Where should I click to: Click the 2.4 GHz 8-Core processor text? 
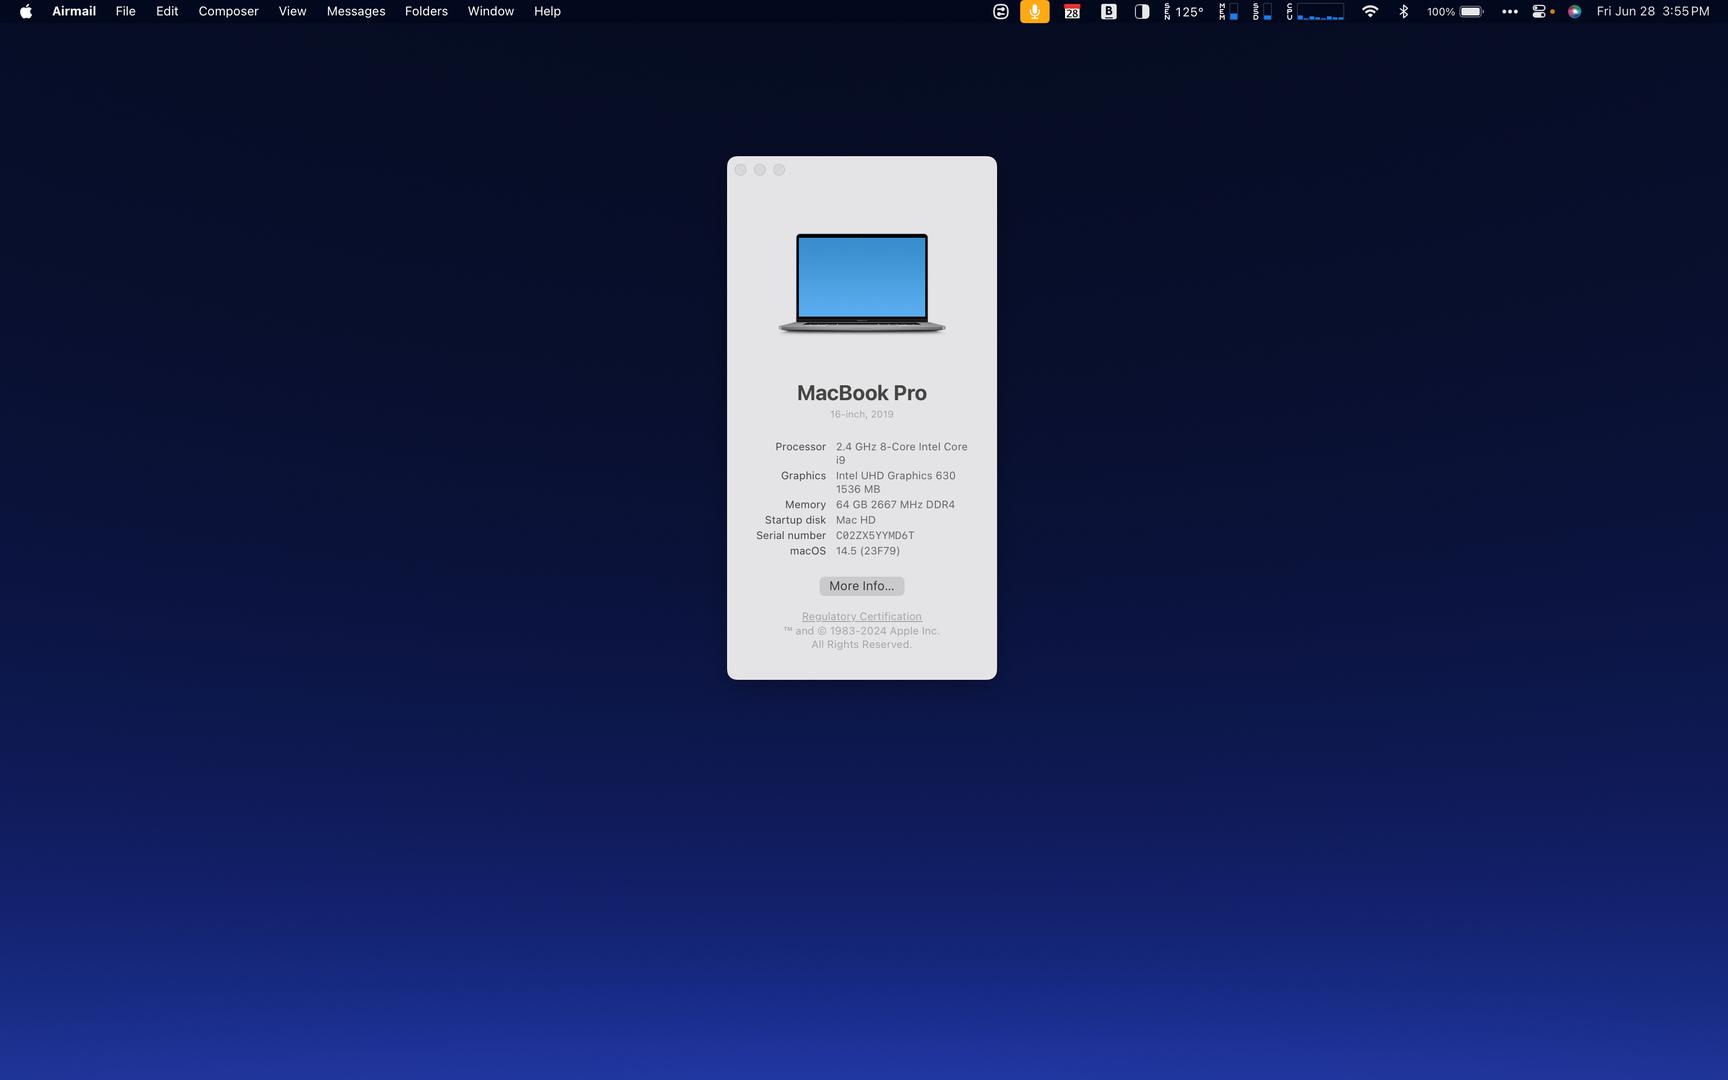pyautogui.click(x=902, y=453)
